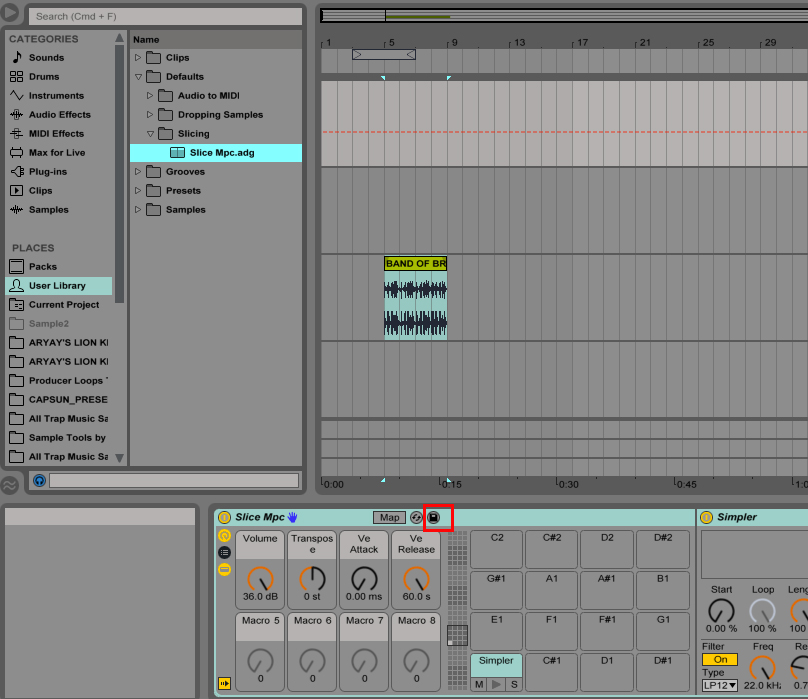Expand the Clips folder
Viewport: 808px width, 699px height.
pyautogui.click(x=138, y=57)
